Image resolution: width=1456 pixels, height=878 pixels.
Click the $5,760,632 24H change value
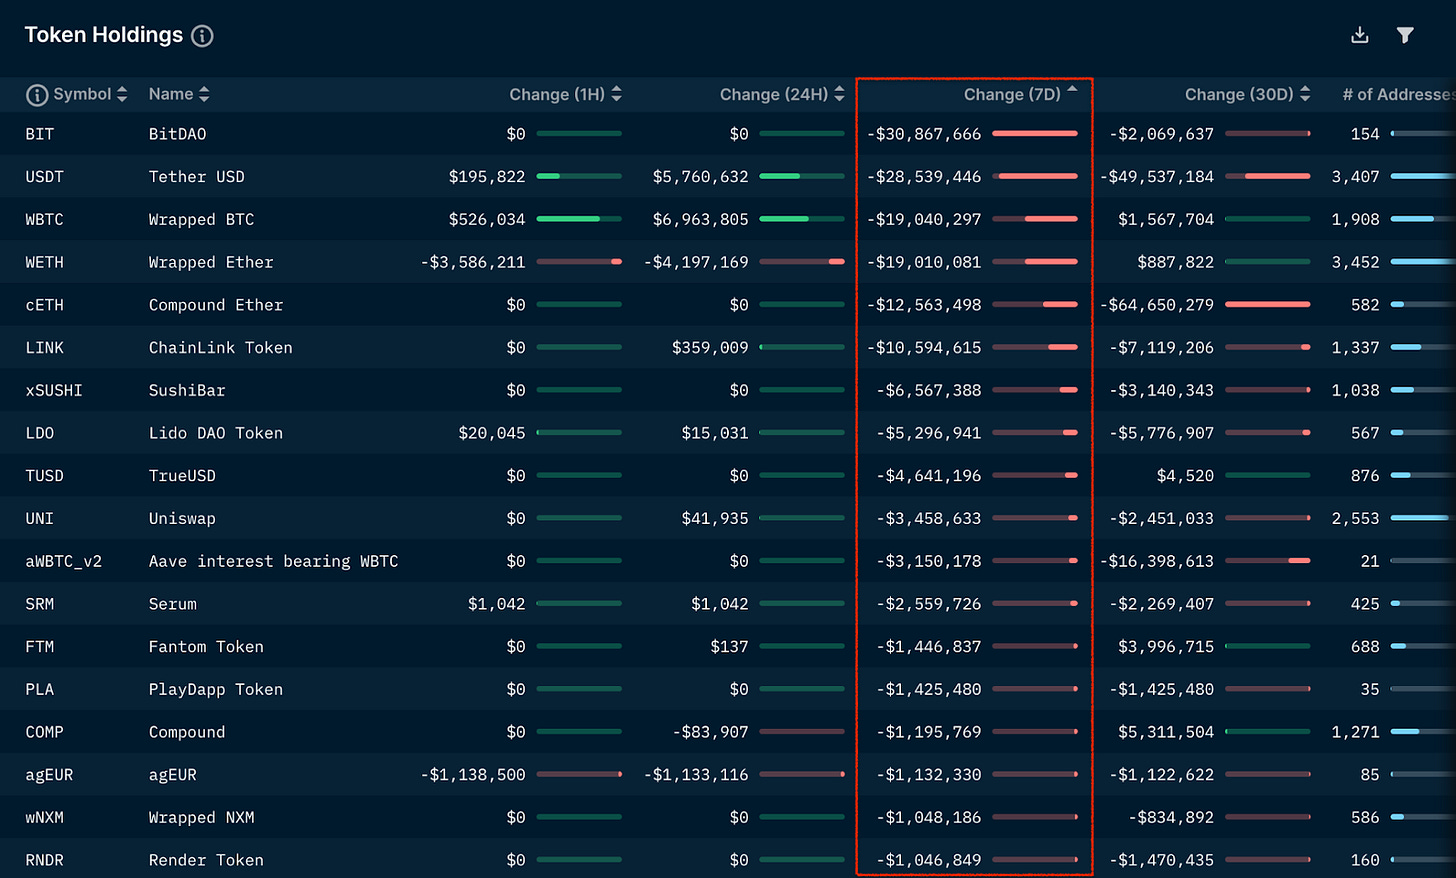click(x=700, y=177)
